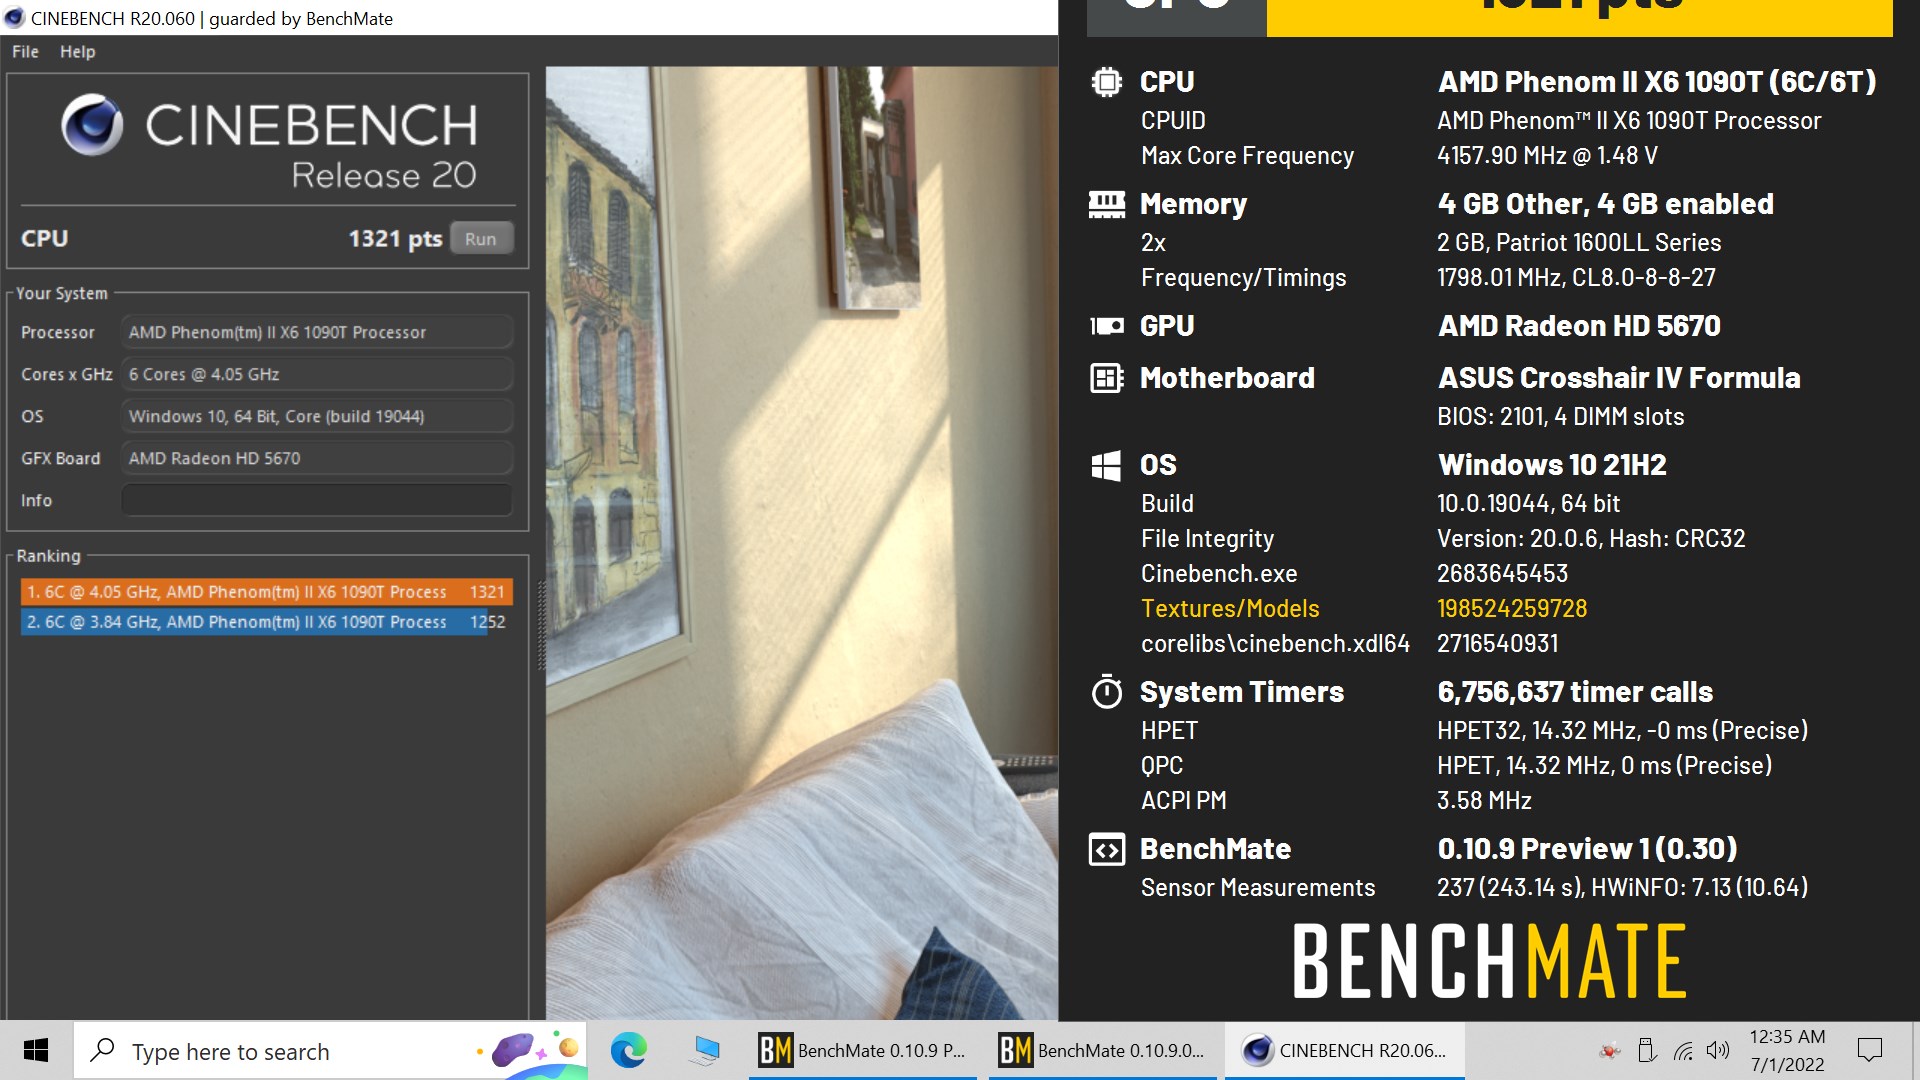Click the Processor field showing Phenom II X6
This screenshot has width=1920, height=1080.
pyautogui.click(x=317, y=332)
